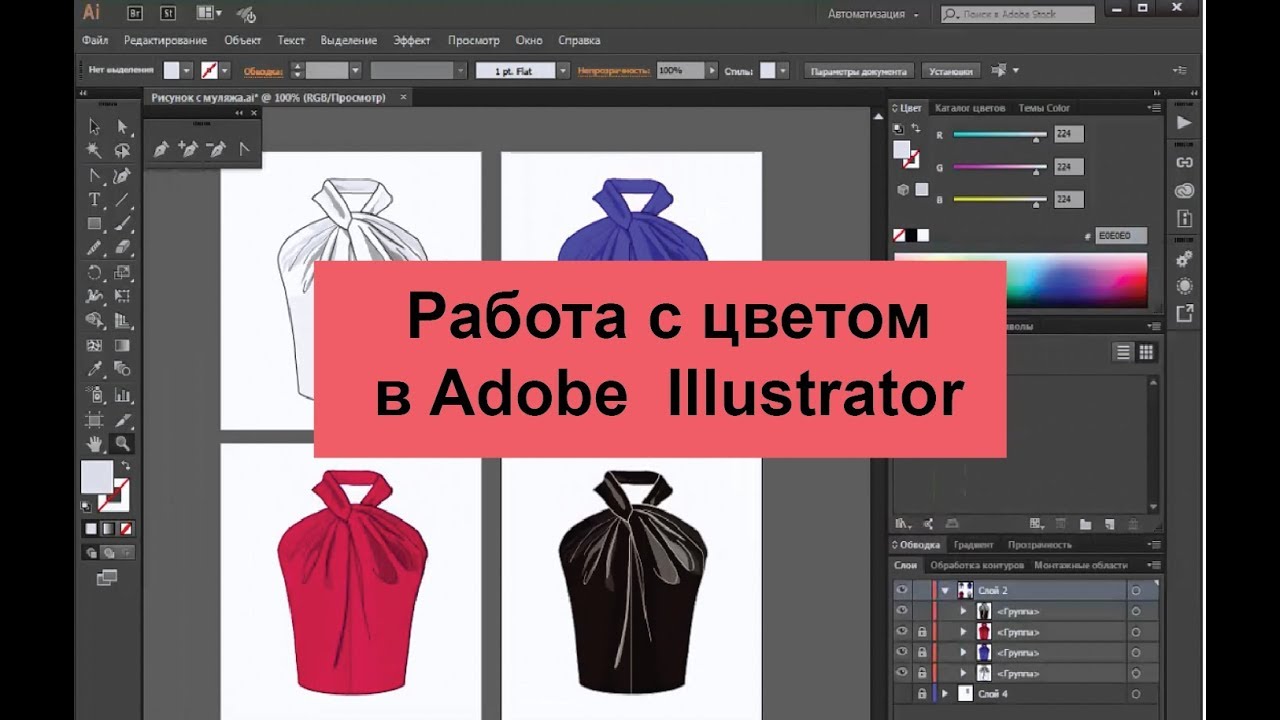Screen dimensions: 1280x720
Task: Hide the blue top group eye icon
Action: point(901,651)
